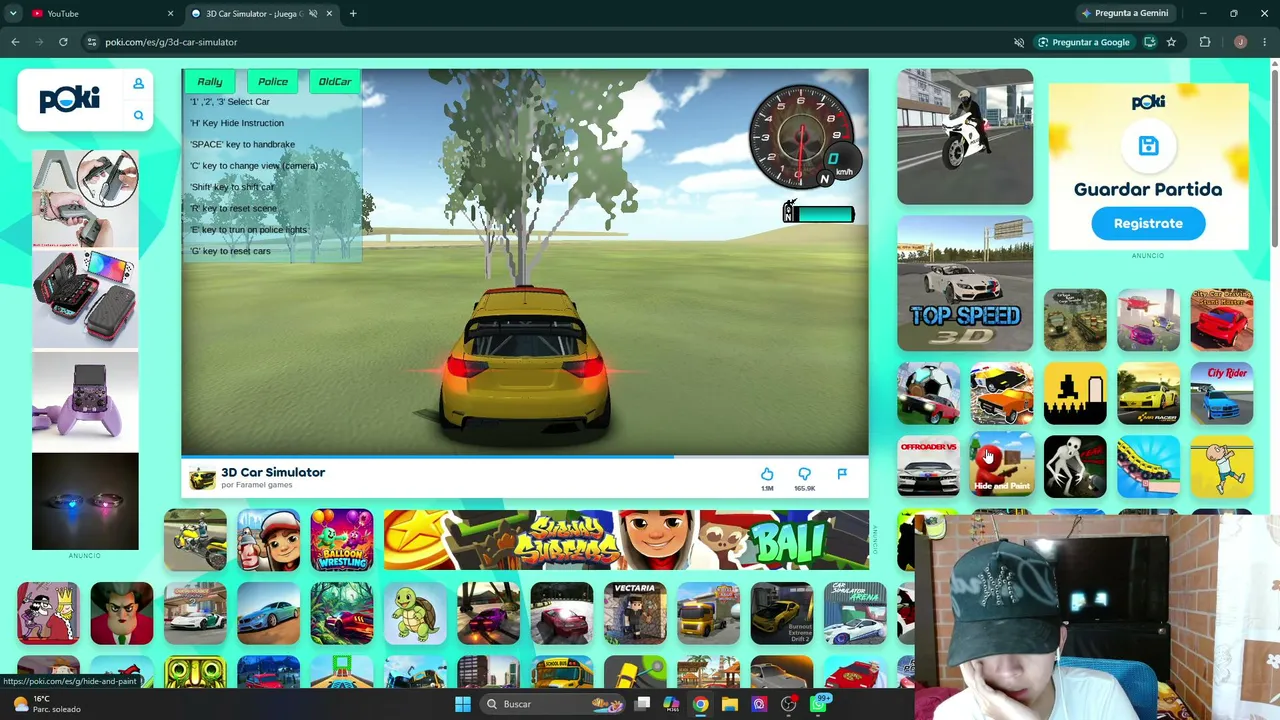Open the Chrome extensions puzzle icon
The width and height of the screenshot is (1280, 720).
(x=1205, y=42)
